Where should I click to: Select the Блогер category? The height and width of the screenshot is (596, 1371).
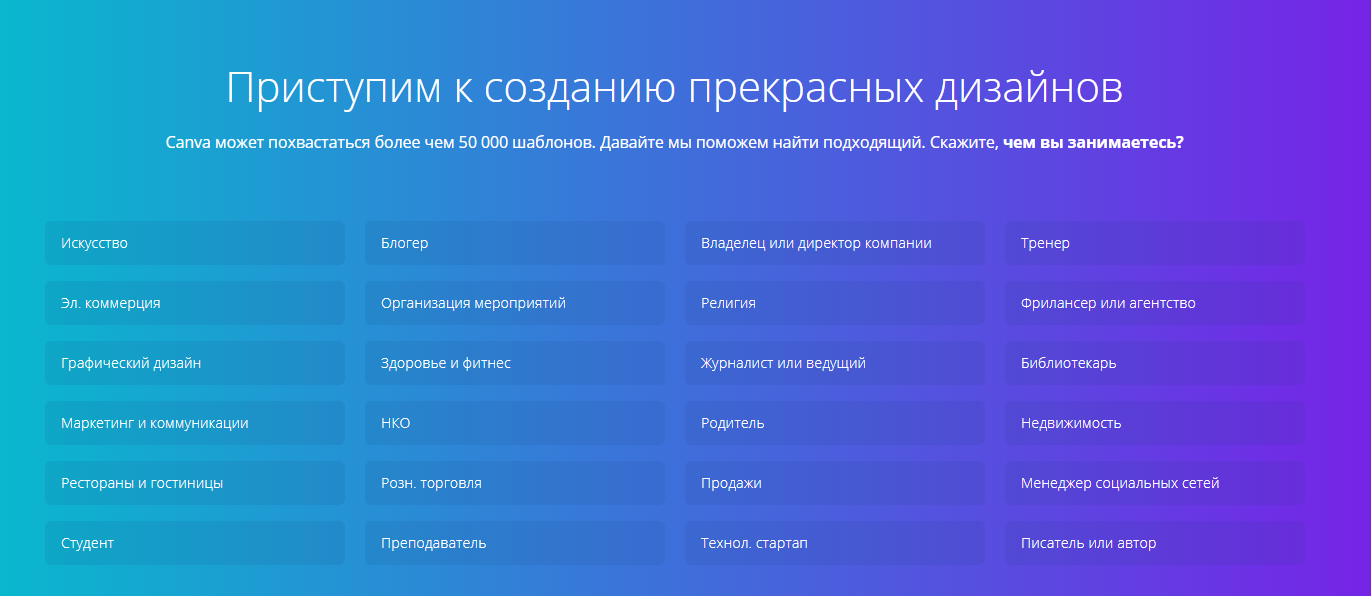click(x=515, y=243)
